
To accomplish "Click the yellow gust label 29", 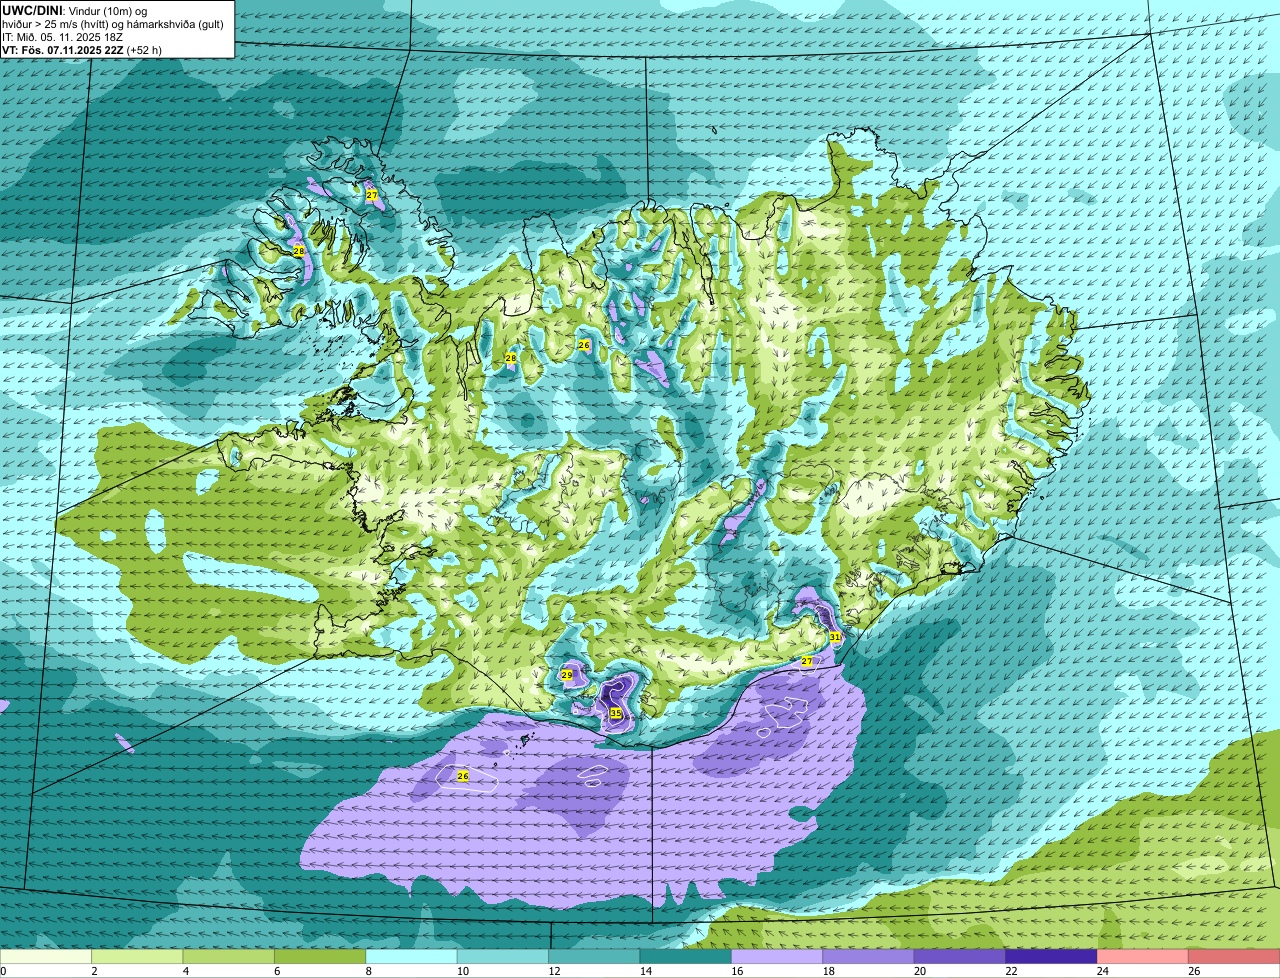I will [x=567, y=676].
